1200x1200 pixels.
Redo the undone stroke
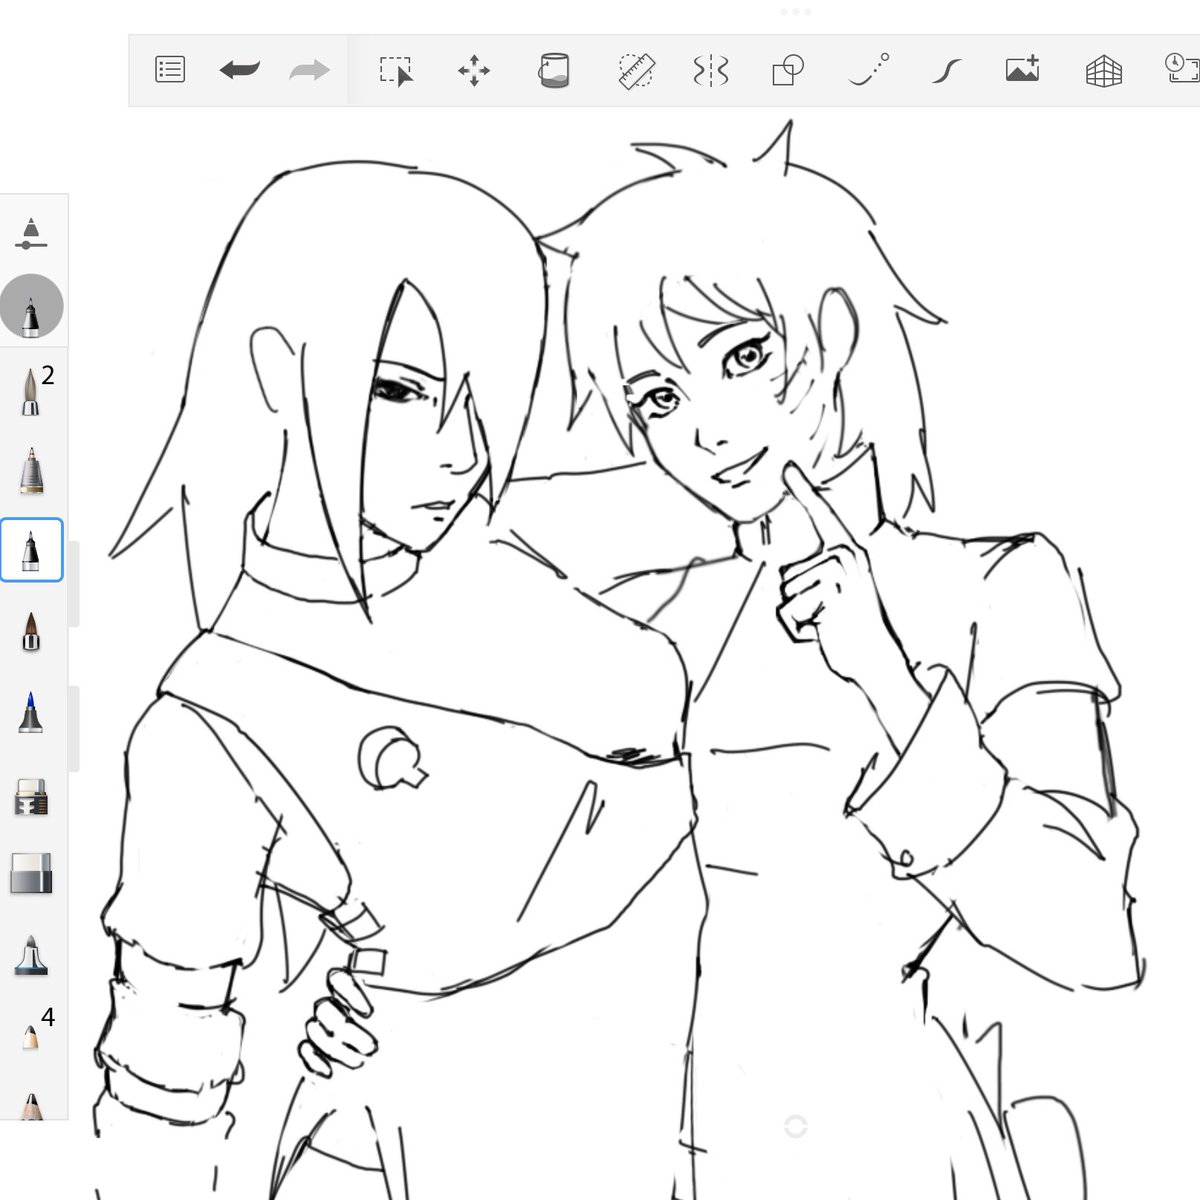coord(309,70)
